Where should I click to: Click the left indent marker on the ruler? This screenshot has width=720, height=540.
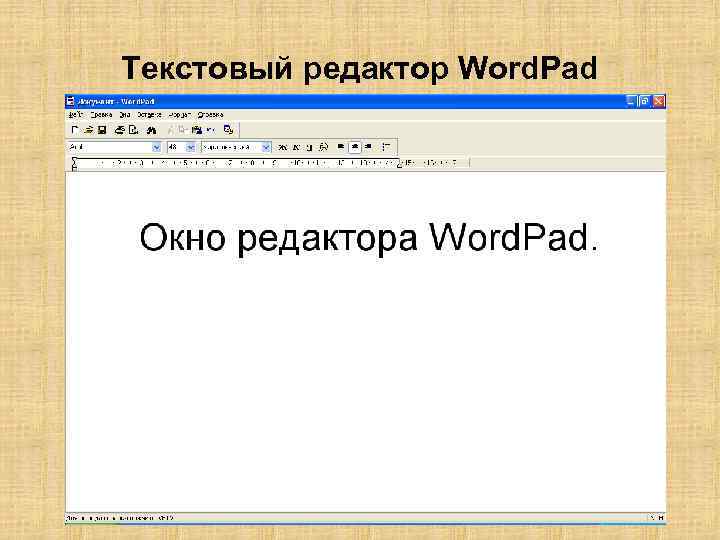pos(74,164)
